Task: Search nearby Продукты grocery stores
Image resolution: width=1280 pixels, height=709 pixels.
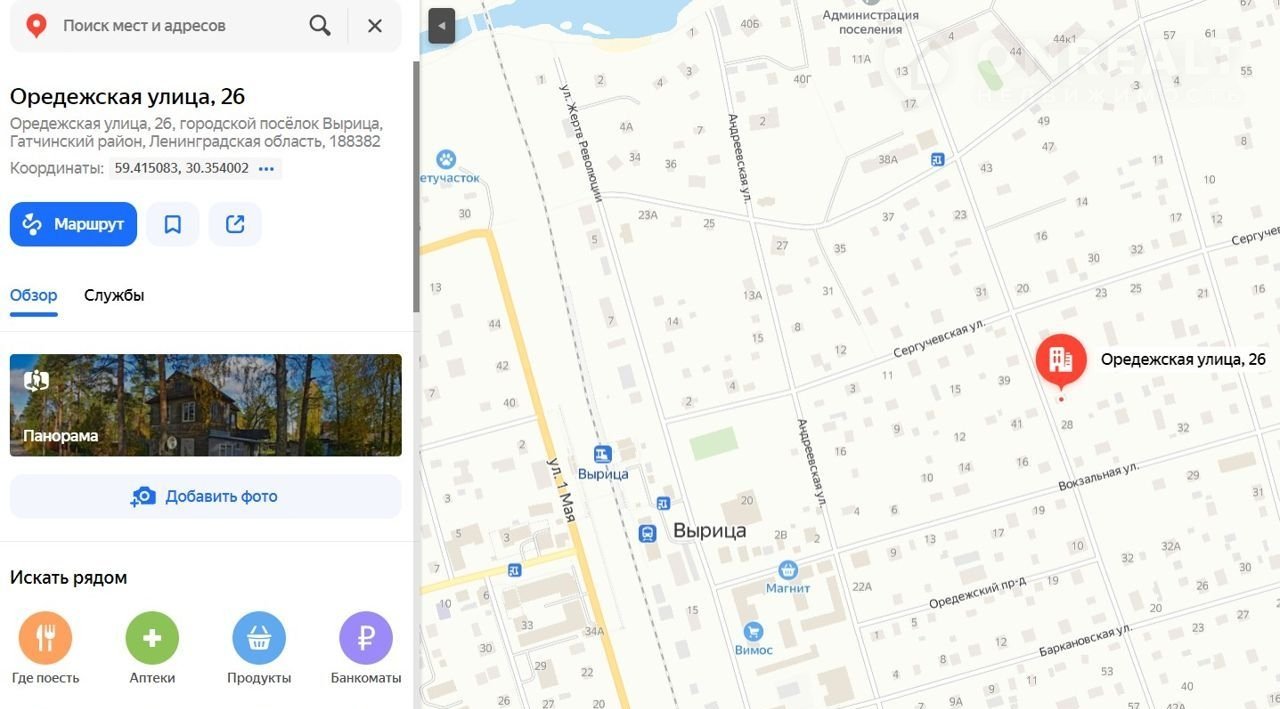Action: [259, 638]
